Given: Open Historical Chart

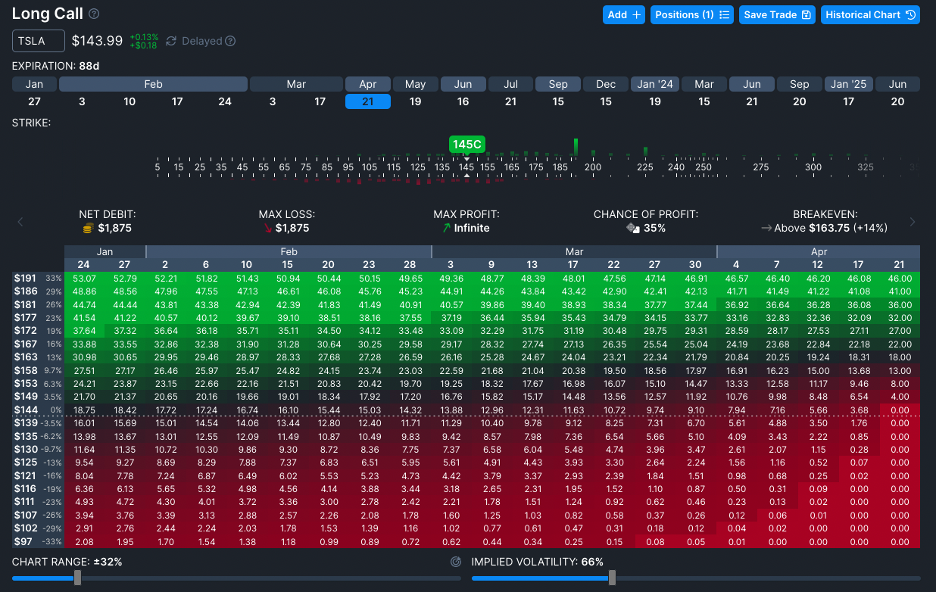Looking at the screenshot, I should [x=870, y=15].
